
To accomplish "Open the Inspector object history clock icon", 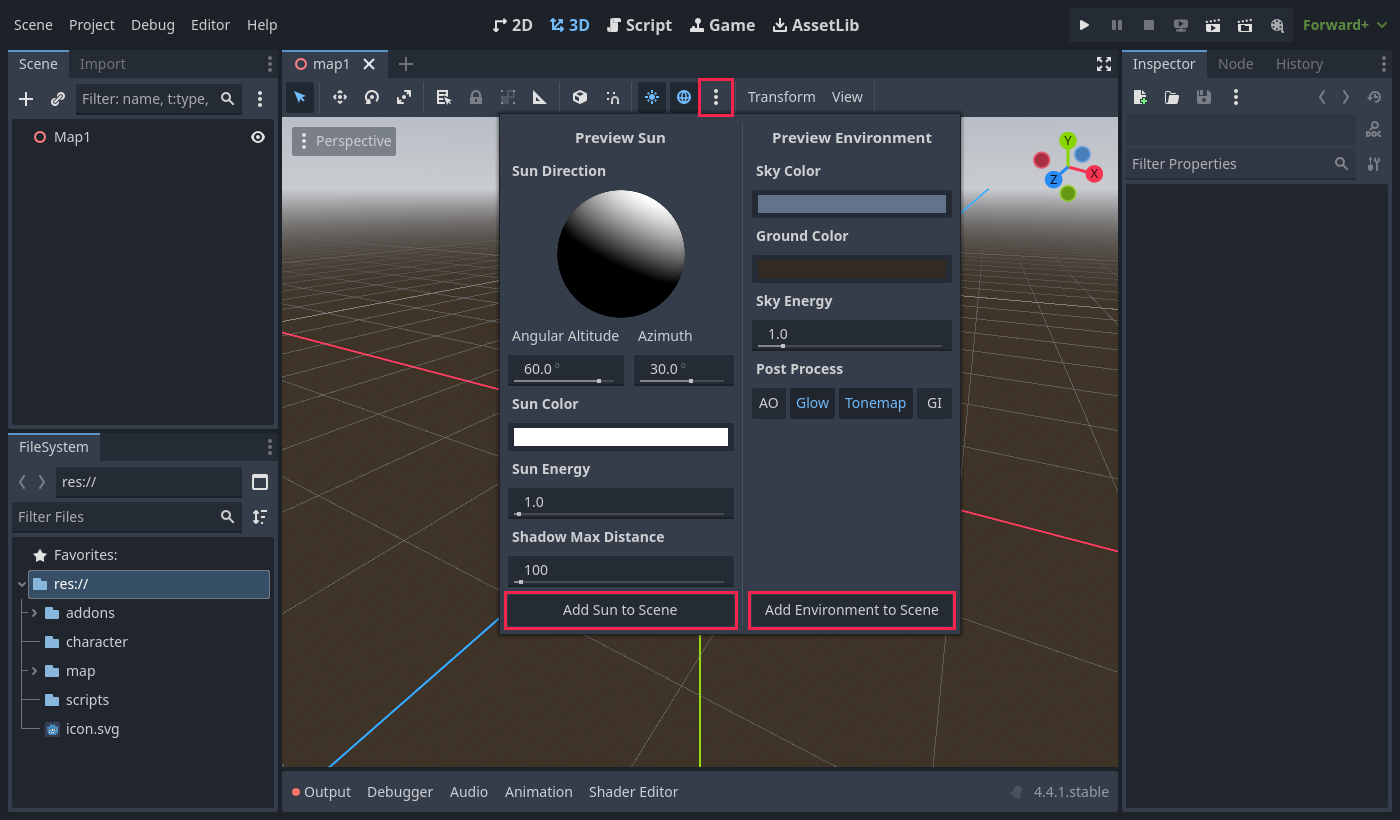I will click(x=1374, y=97).
